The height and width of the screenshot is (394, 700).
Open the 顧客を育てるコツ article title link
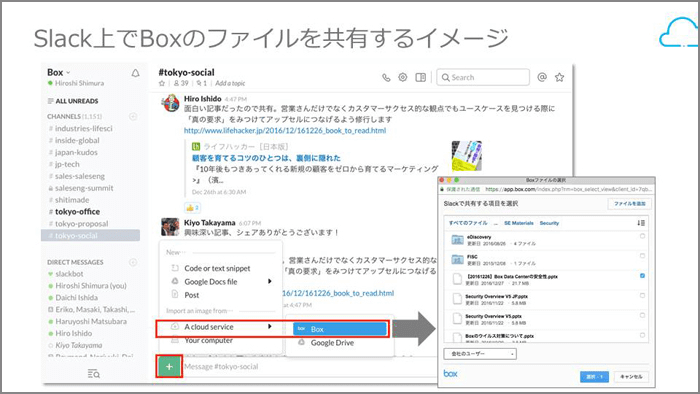pyautogui.click(x=266, y=158)
